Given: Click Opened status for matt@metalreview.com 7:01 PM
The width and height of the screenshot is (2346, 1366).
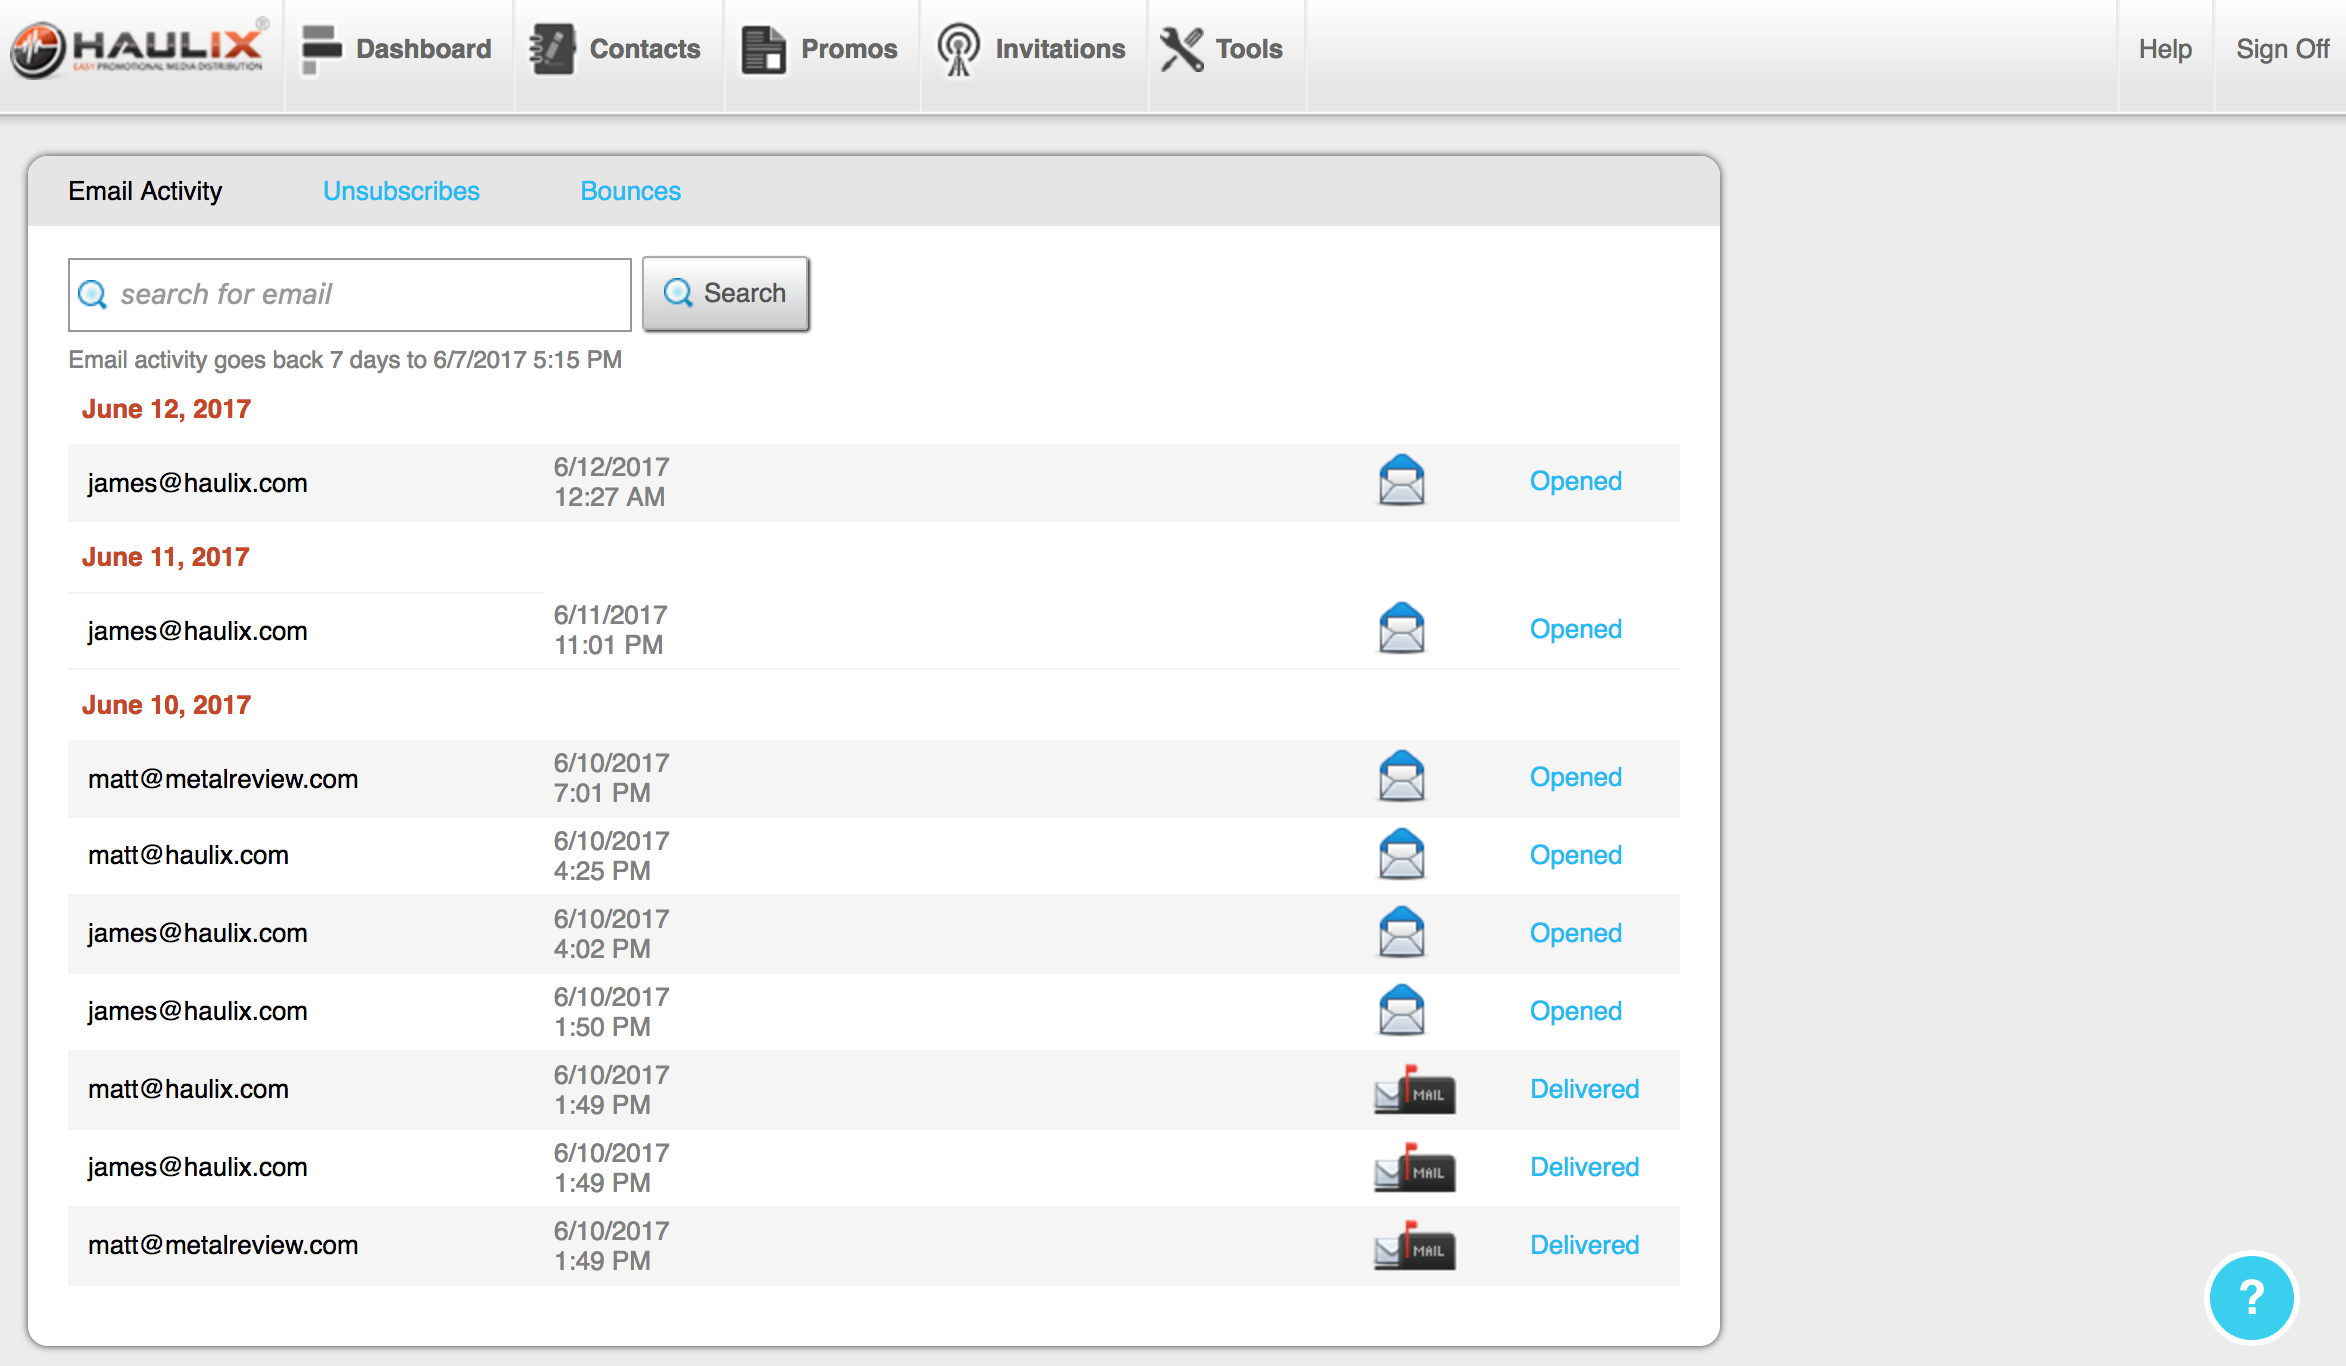Looking at the screenshot, I should point(1575,777).
